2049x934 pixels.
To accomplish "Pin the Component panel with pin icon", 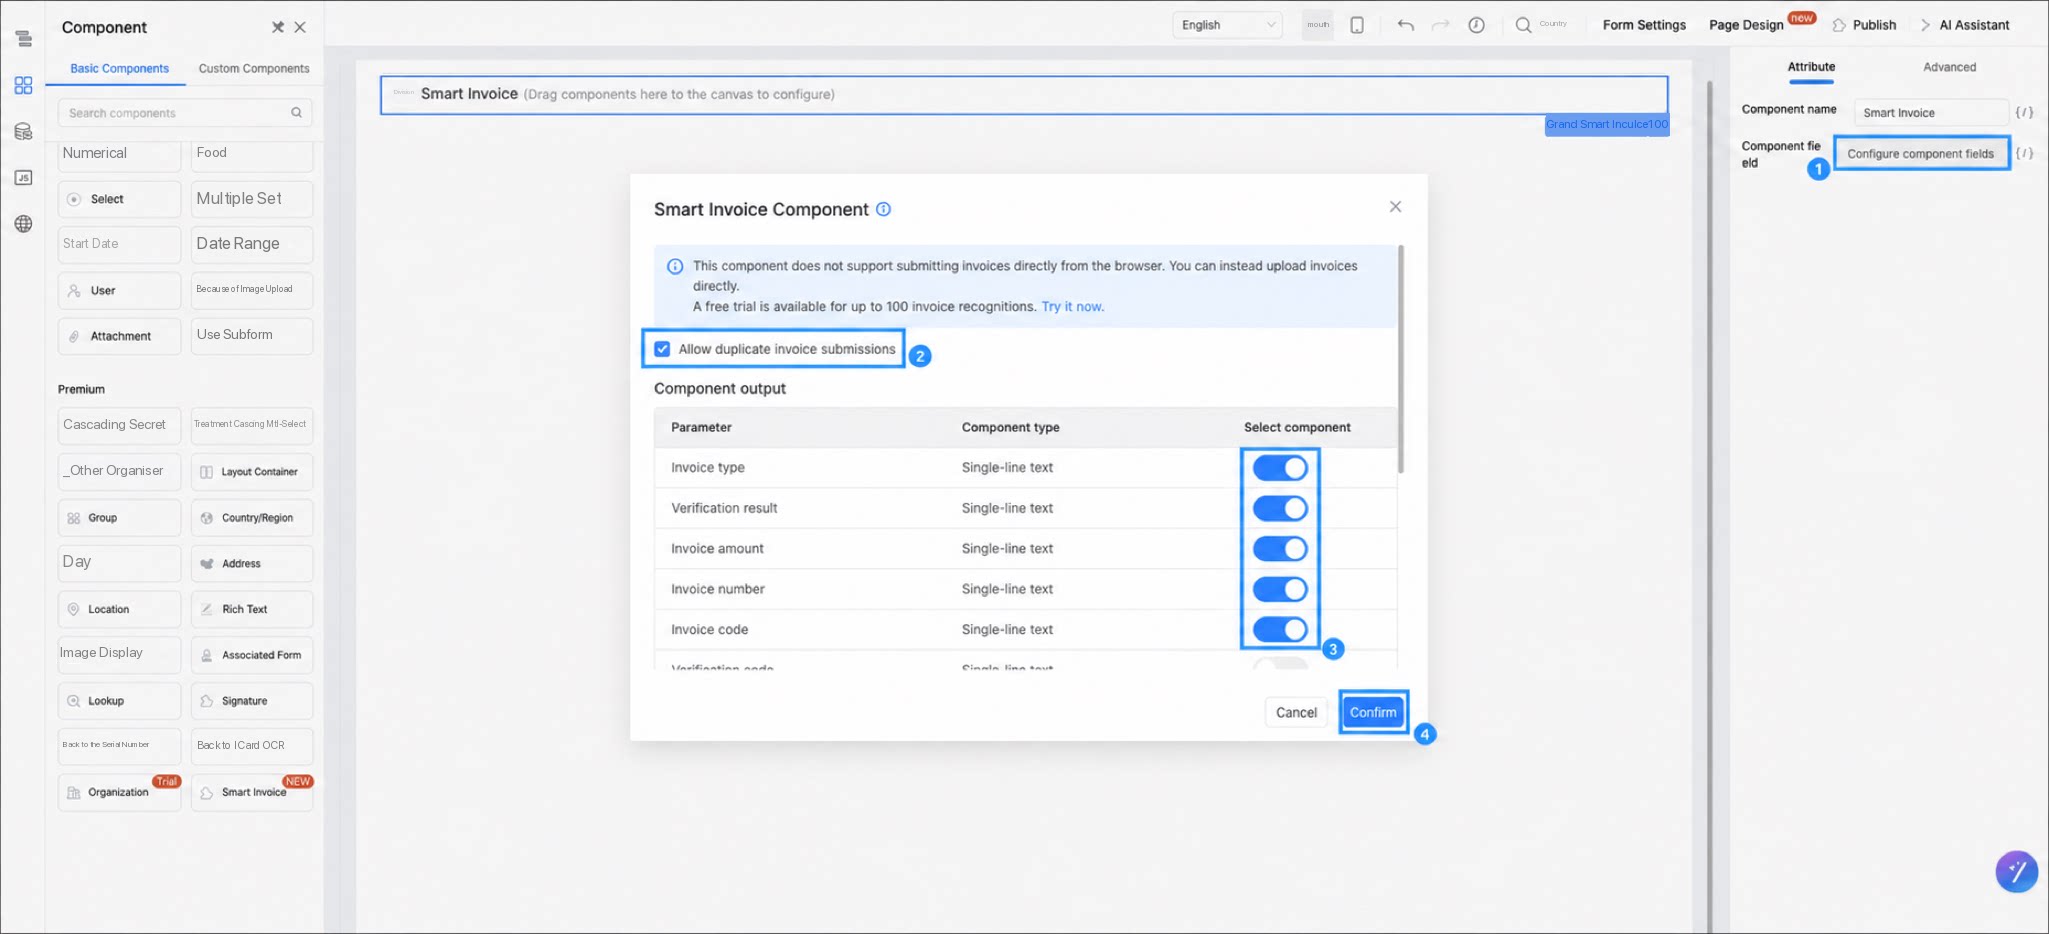I will pyautogui.click(x=278, y=27).
